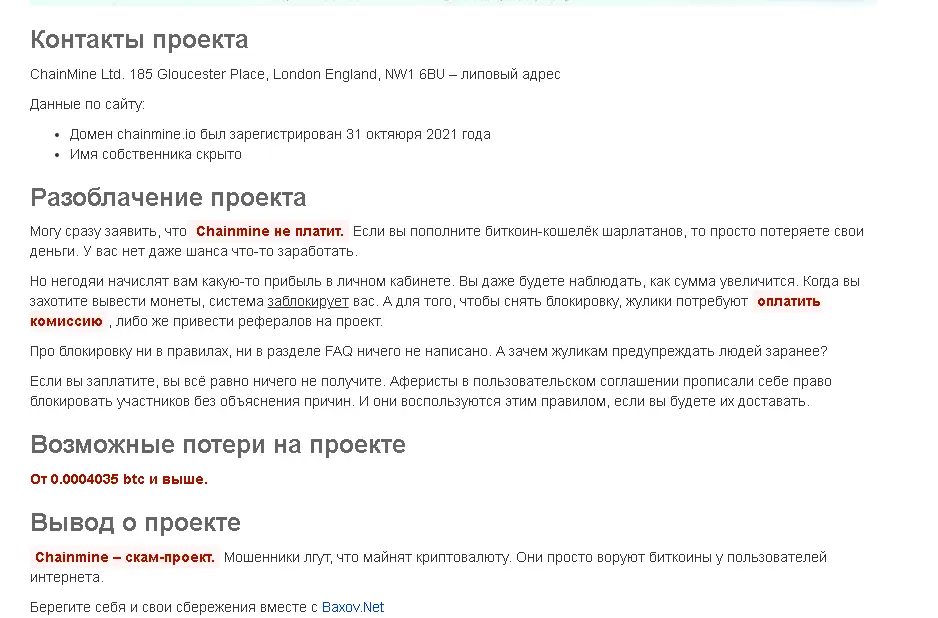Click the red text «Chainmine не платит.»
The width and height of the screenshot is (938, 618).
pyautogui.click(x=270, y=231)
